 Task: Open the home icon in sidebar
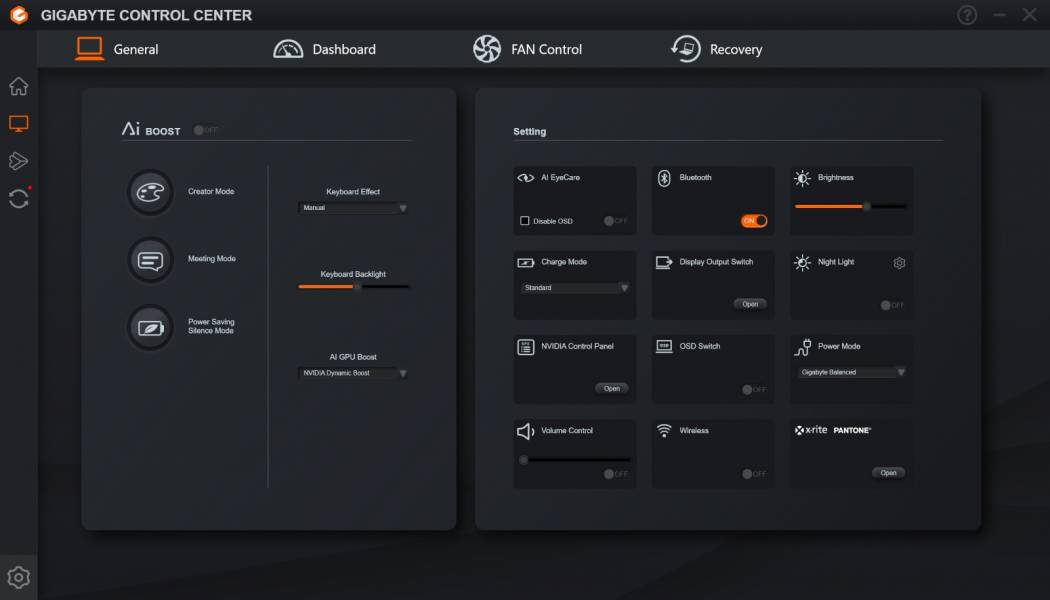click(x=18, y=86)
